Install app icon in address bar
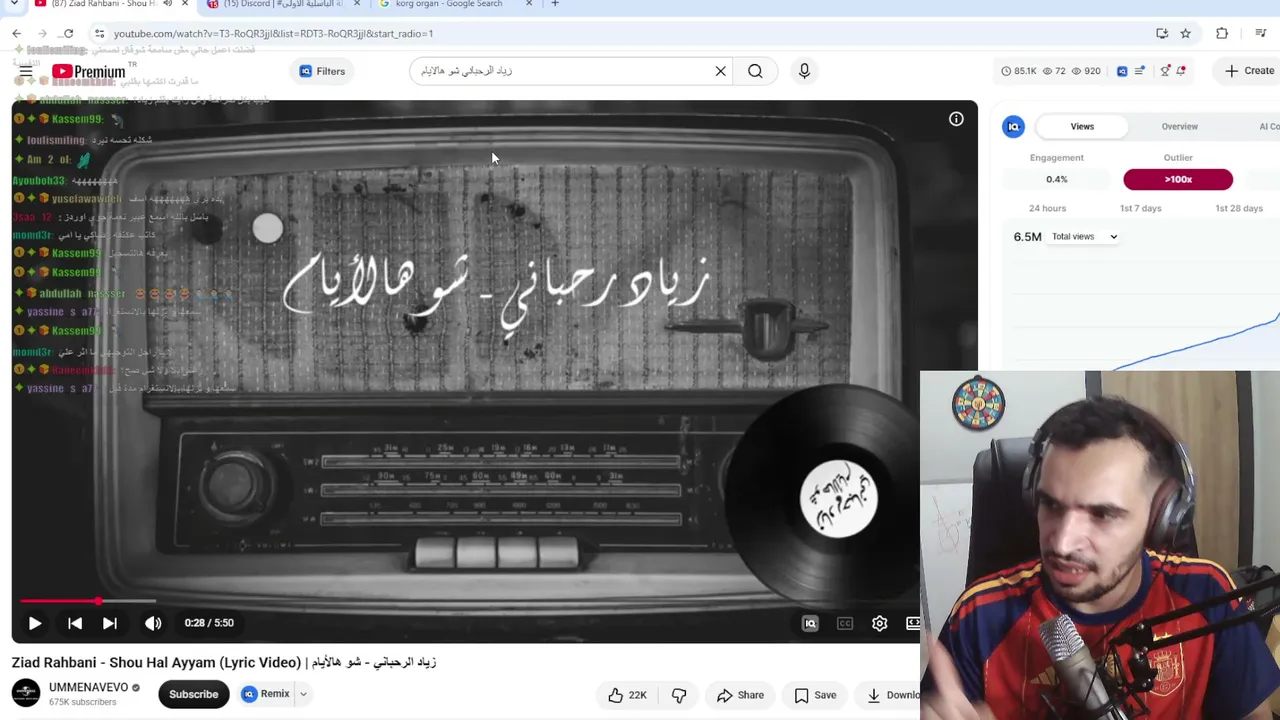This screenshot has height=720, width=1280. tap(1162, 33)
